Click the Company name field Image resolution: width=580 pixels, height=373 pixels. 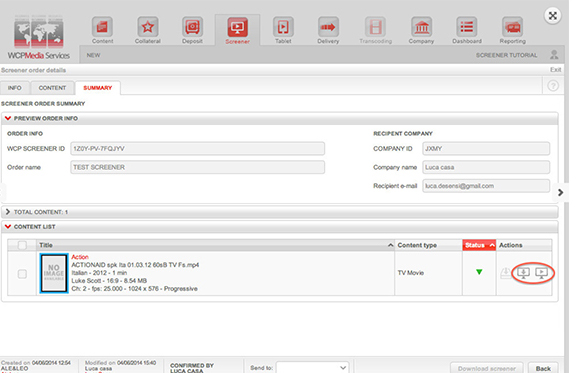coord(486,167)
